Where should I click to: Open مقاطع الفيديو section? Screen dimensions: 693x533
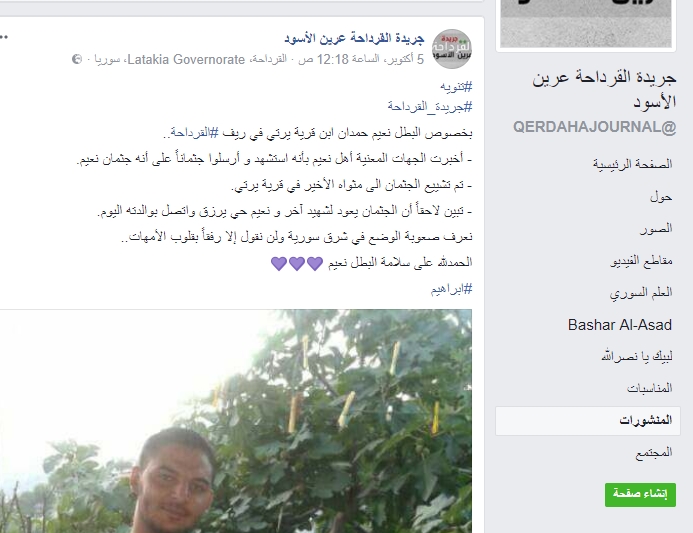[641, 261]
